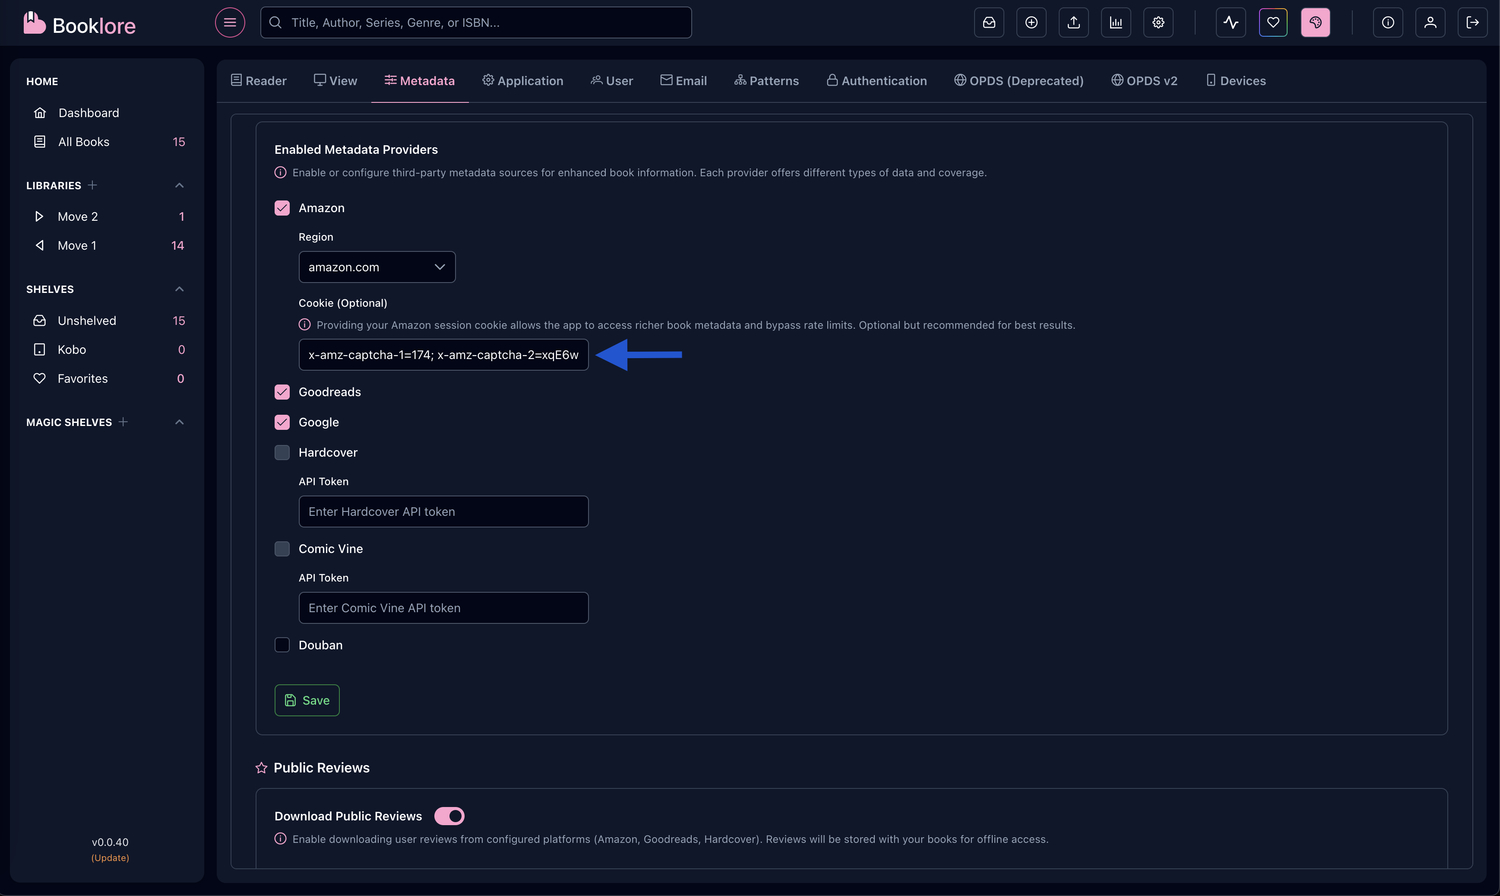Click the activity pulse icon

pyautogui.click(x=1230, y=22)
